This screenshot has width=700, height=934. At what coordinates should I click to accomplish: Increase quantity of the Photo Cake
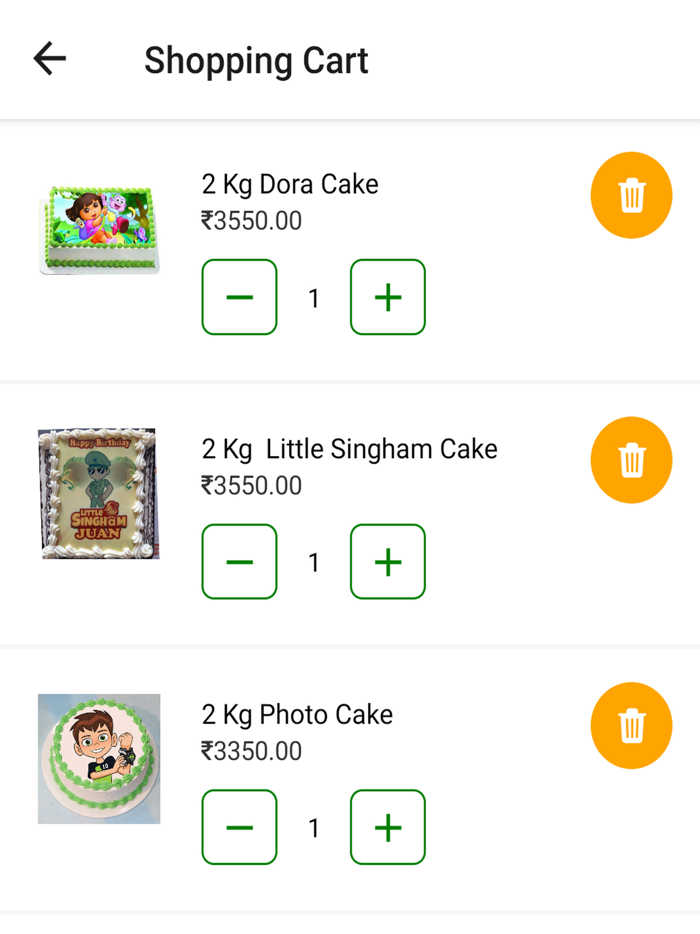point(387,827)
